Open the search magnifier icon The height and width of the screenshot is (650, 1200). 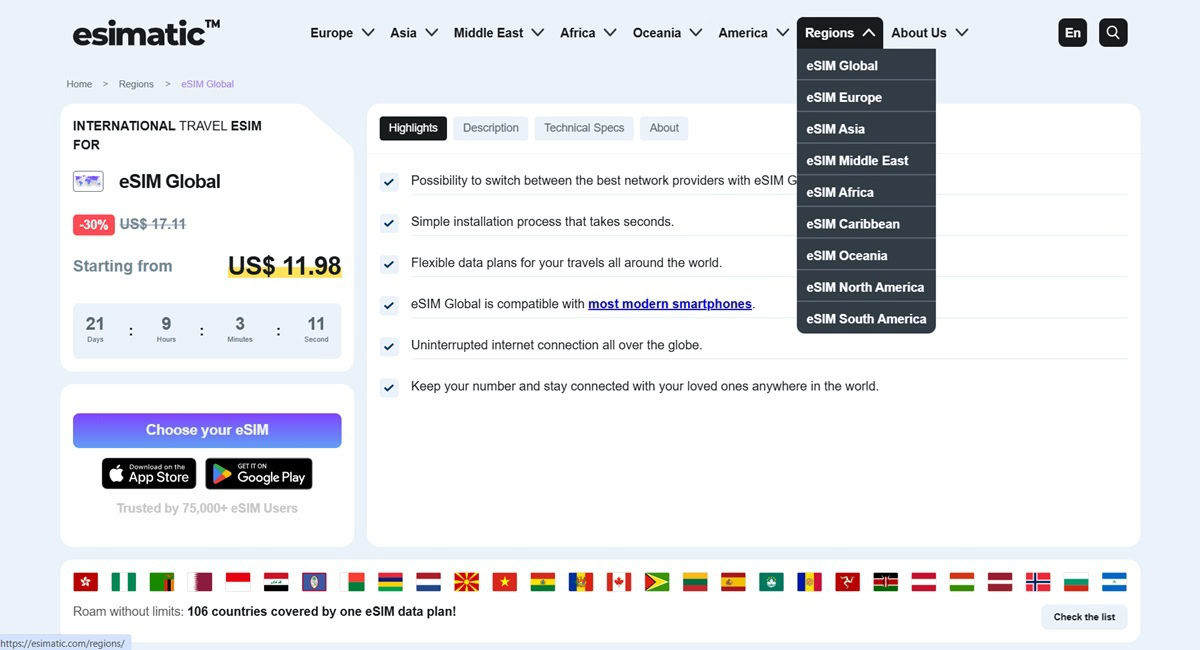point(1113,33)
